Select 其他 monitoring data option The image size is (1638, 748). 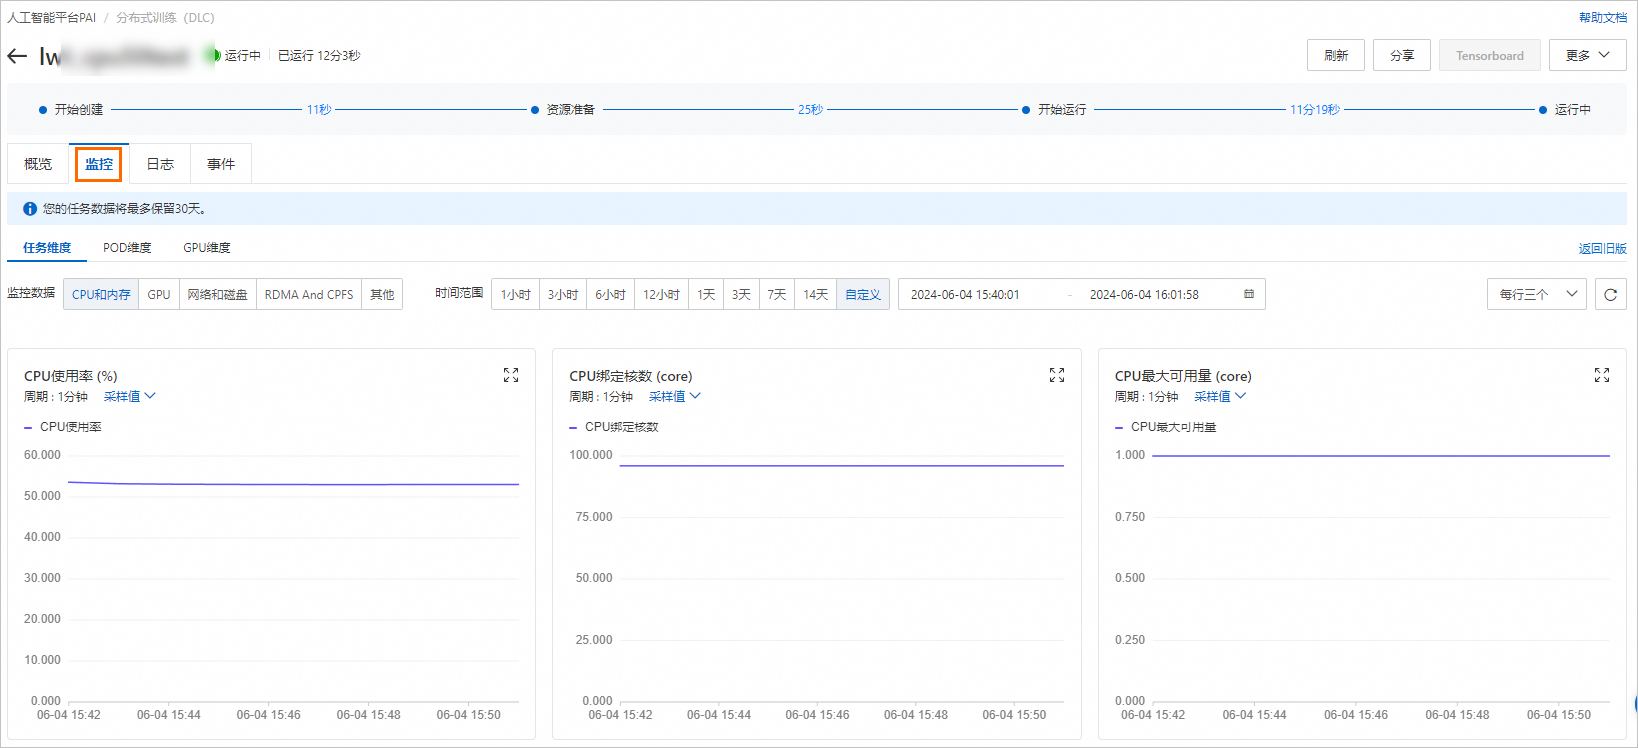pos(382,294)
